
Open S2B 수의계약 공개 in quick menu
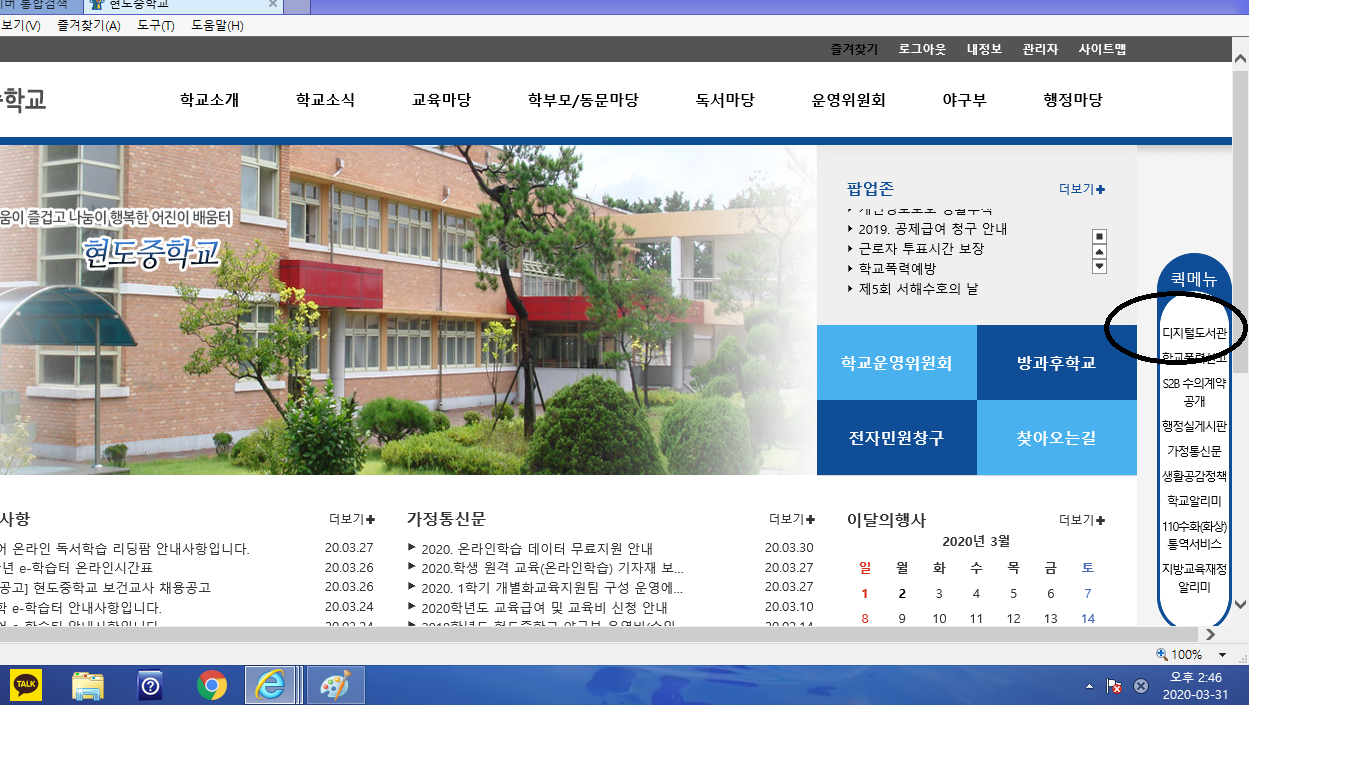click(1194, 392)
